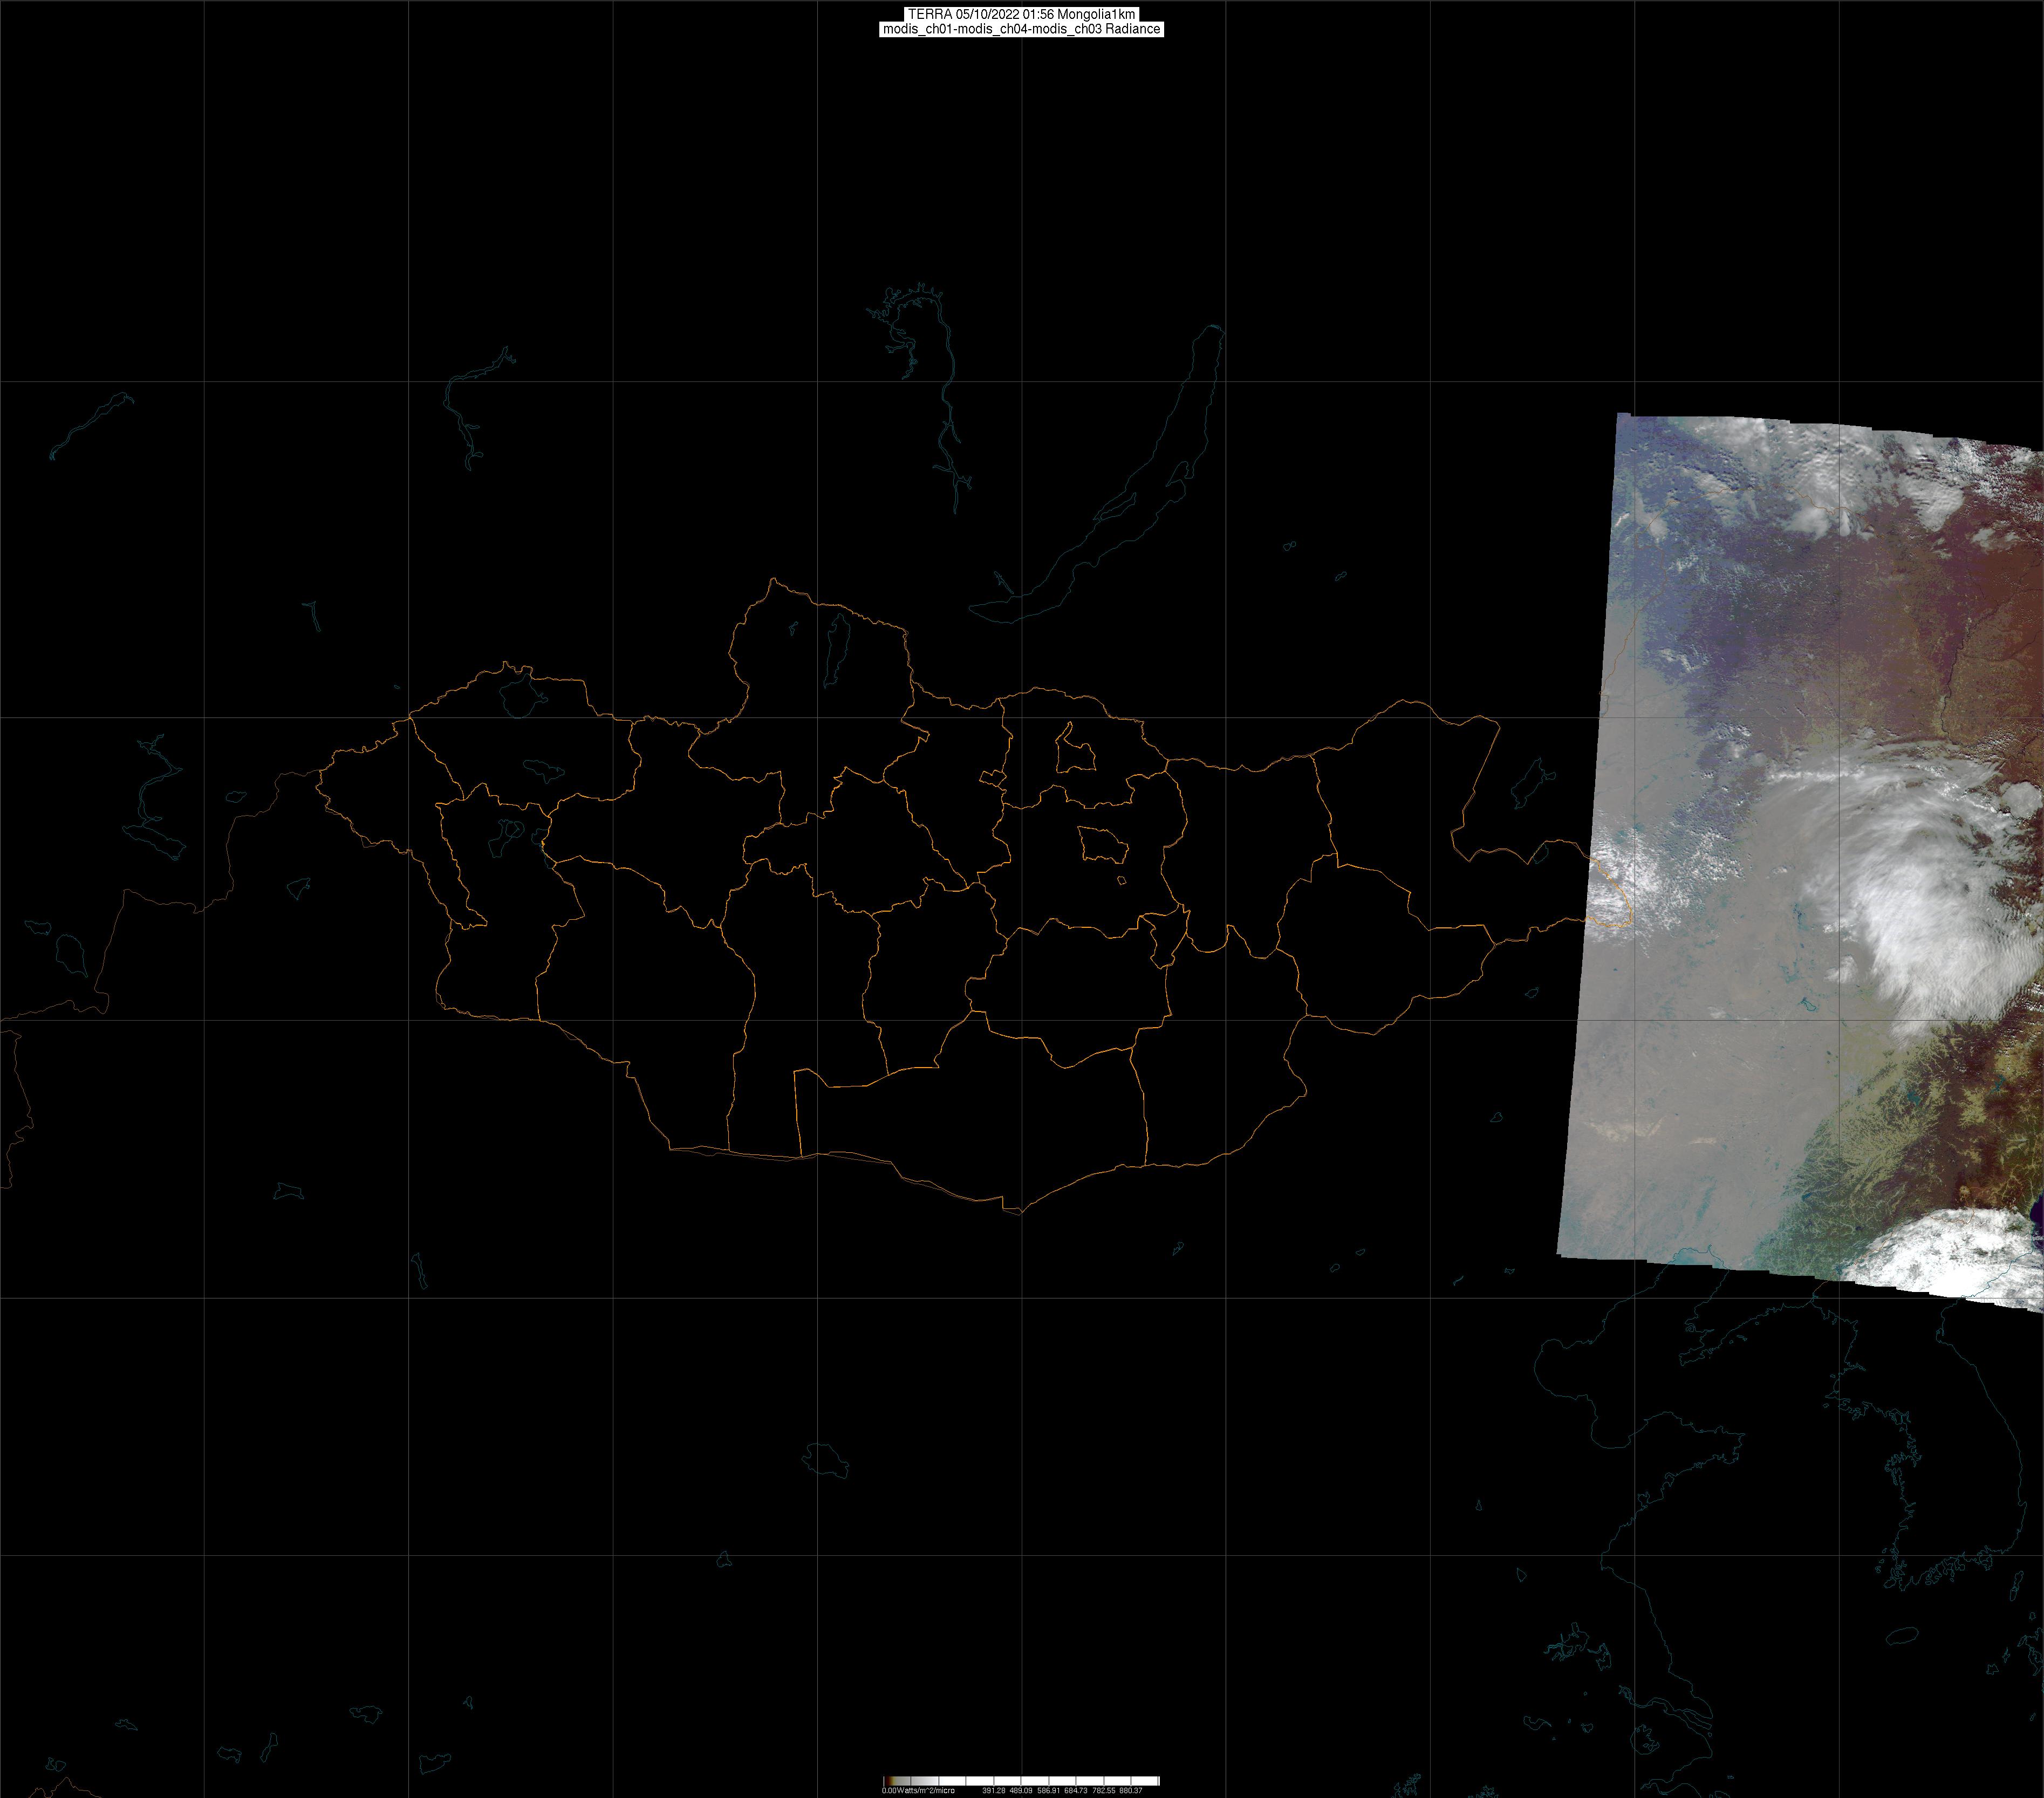This screenshot has width=2044, height=1798.
Task: Click the lake outline near Mongolia's eastern border
Action: tap(1530, 783)
